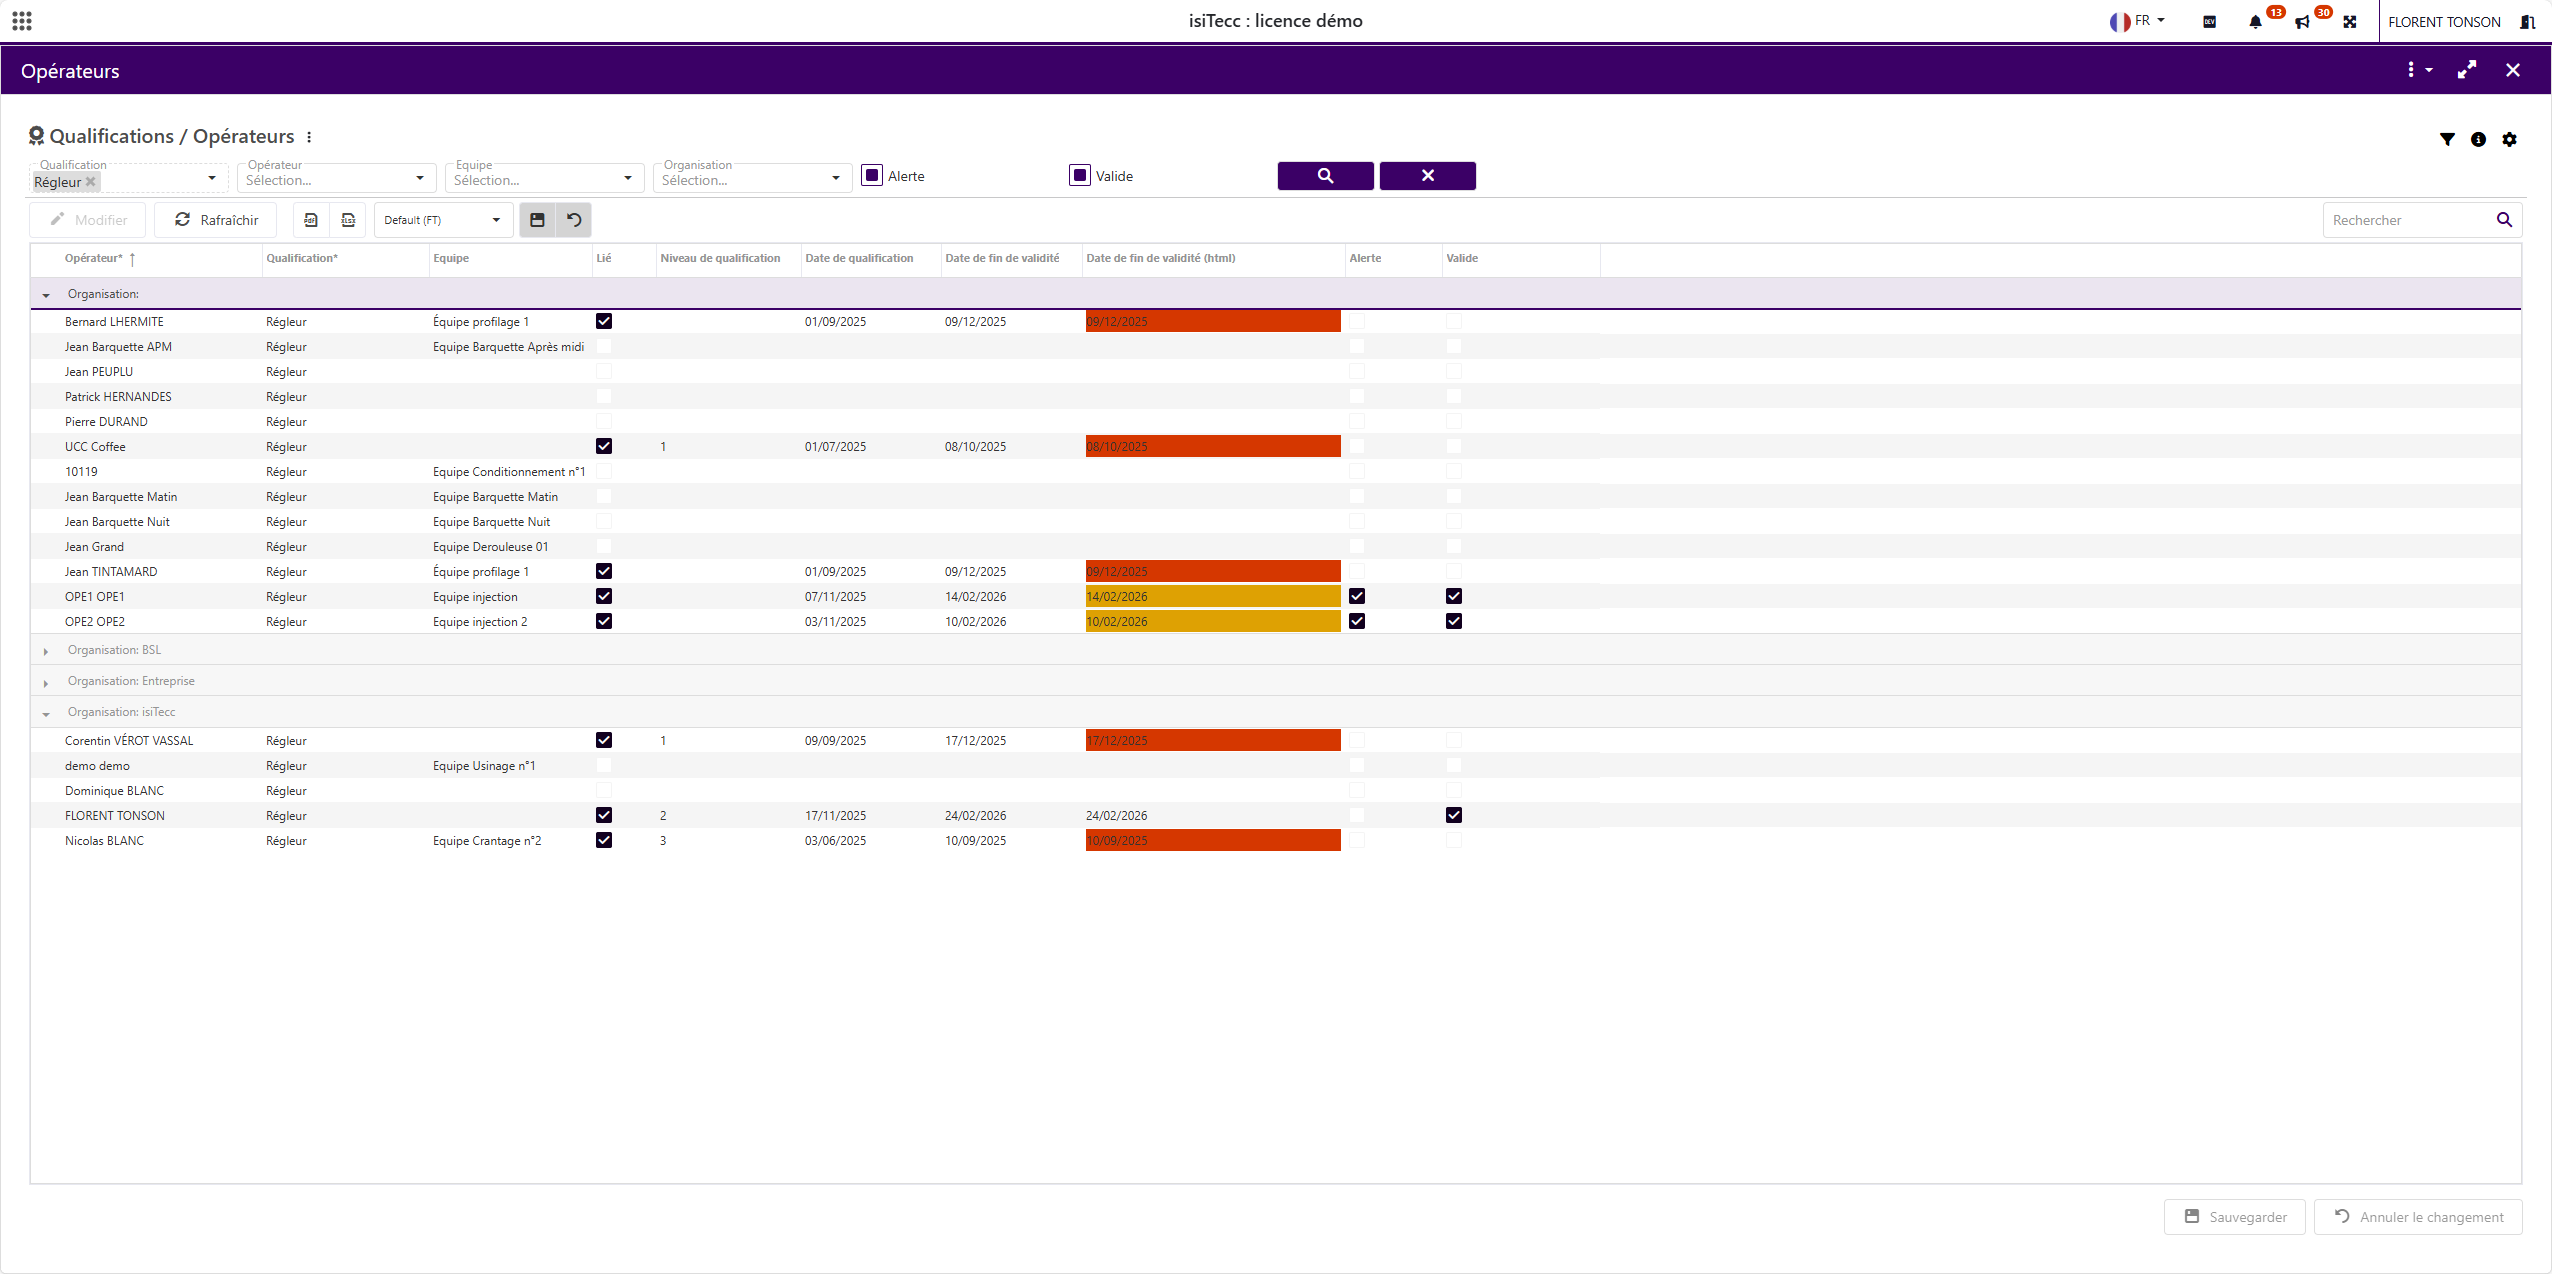Open the Opérateurs window options menu

pos(2418,70)
